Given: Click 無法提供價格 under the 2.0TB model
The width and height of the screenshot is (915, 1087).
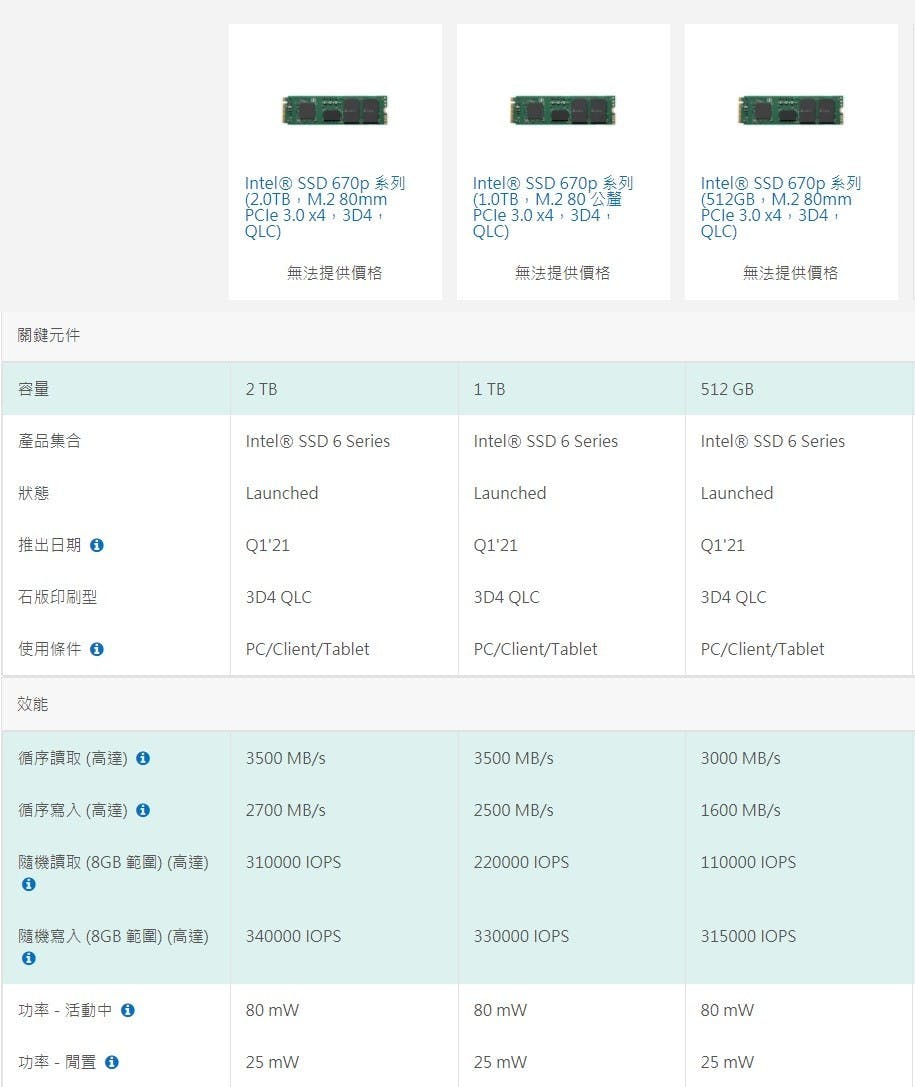Looking at the screenshot, I should pos(335,273).
